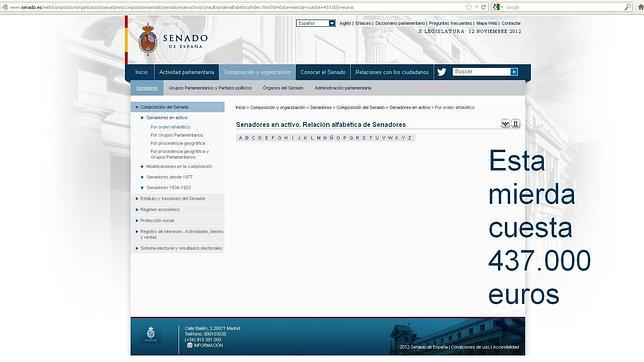Screen dimensions: 644x362
Task: Click the rightmost icon beside Senadores heading
Action: click(x=516, y=124)
